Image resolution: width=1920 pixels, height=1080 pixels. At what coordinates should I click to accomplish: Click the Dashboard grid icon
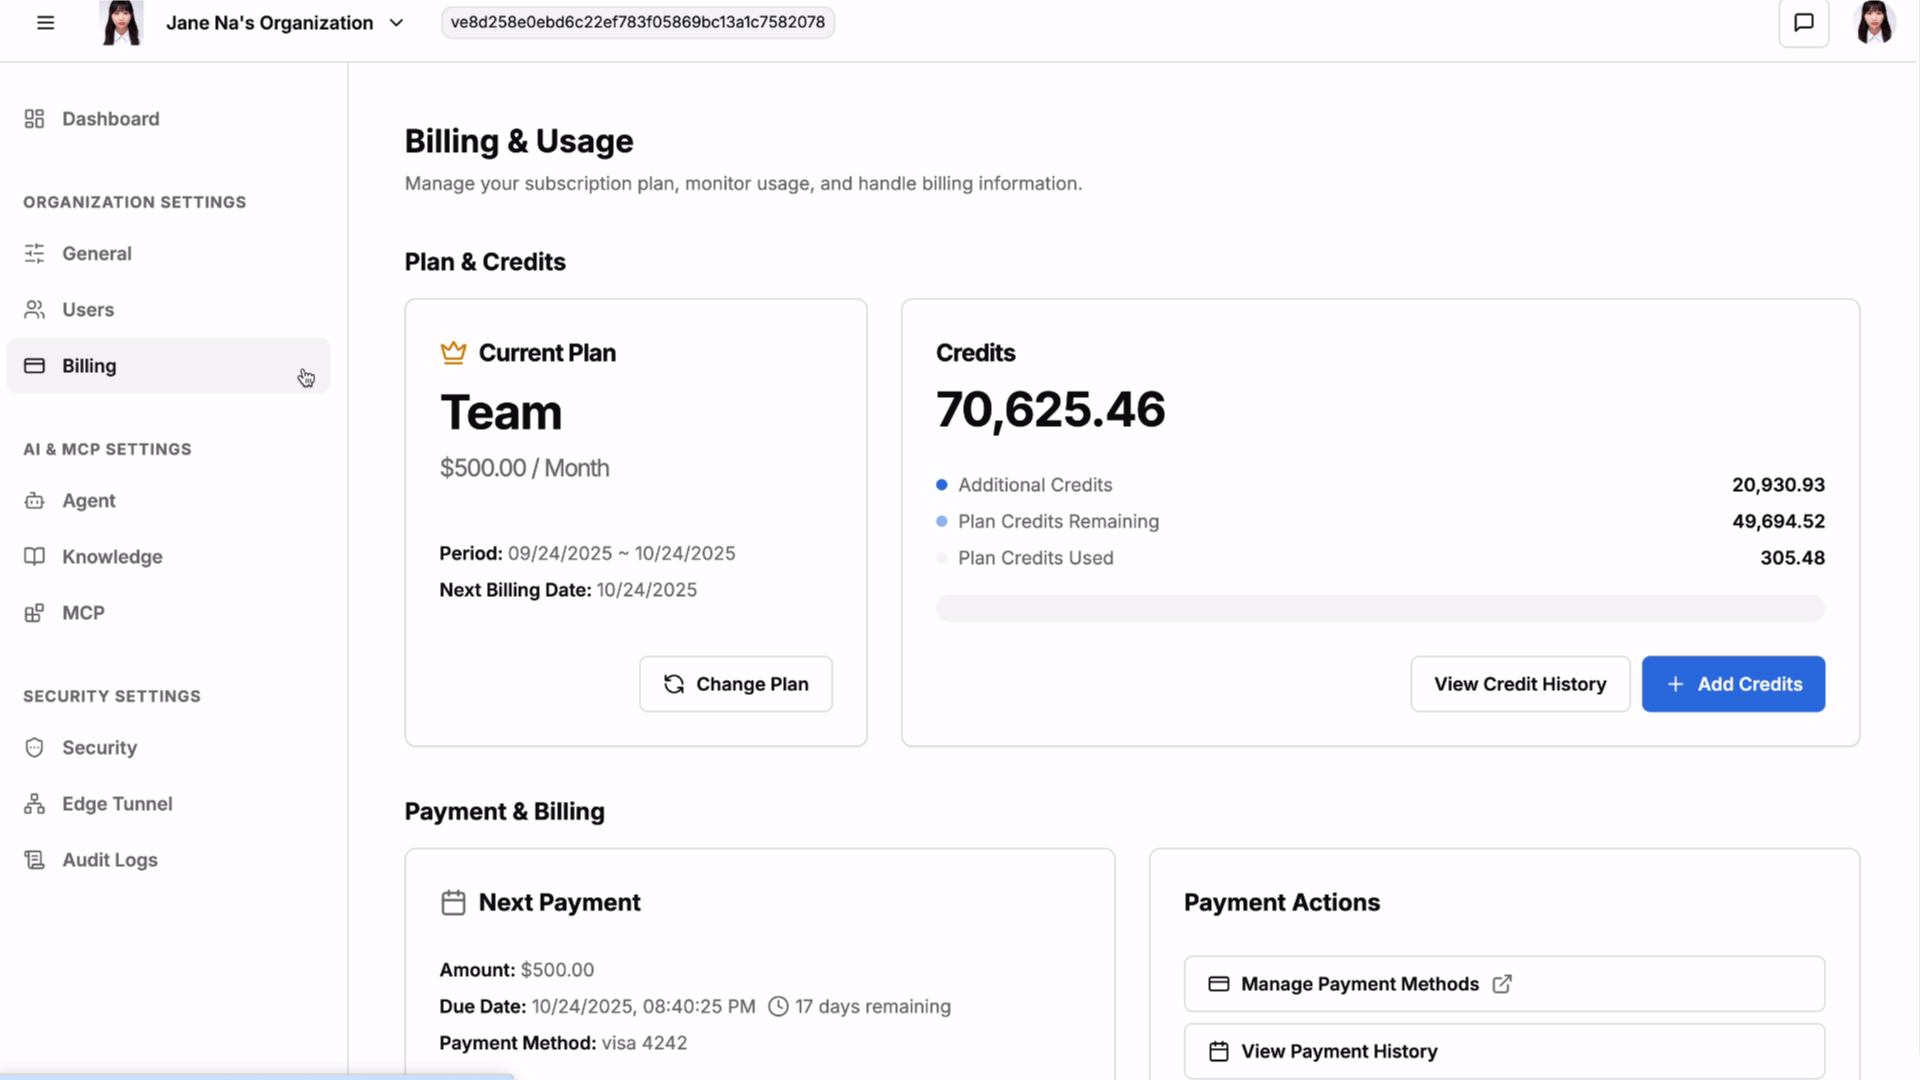click(x=34, y=119)
